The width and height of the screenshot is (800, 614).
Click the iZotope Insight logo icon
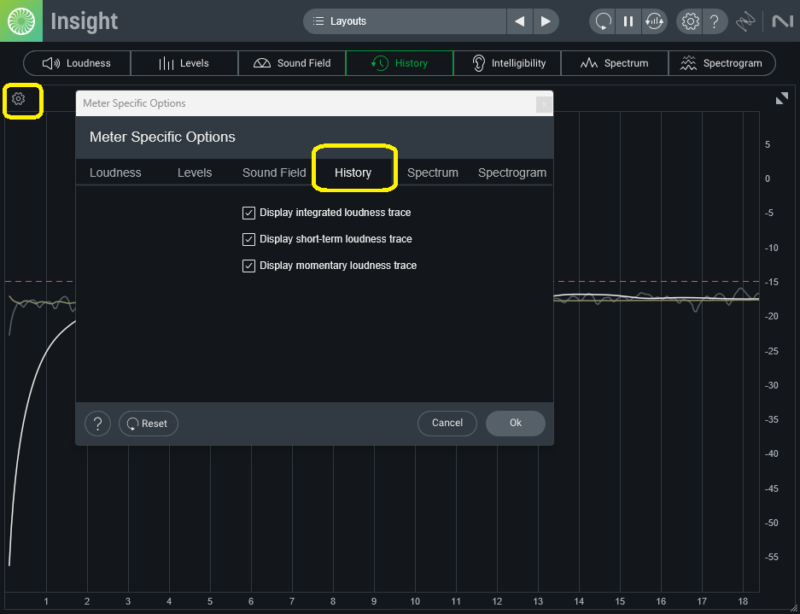21,20
